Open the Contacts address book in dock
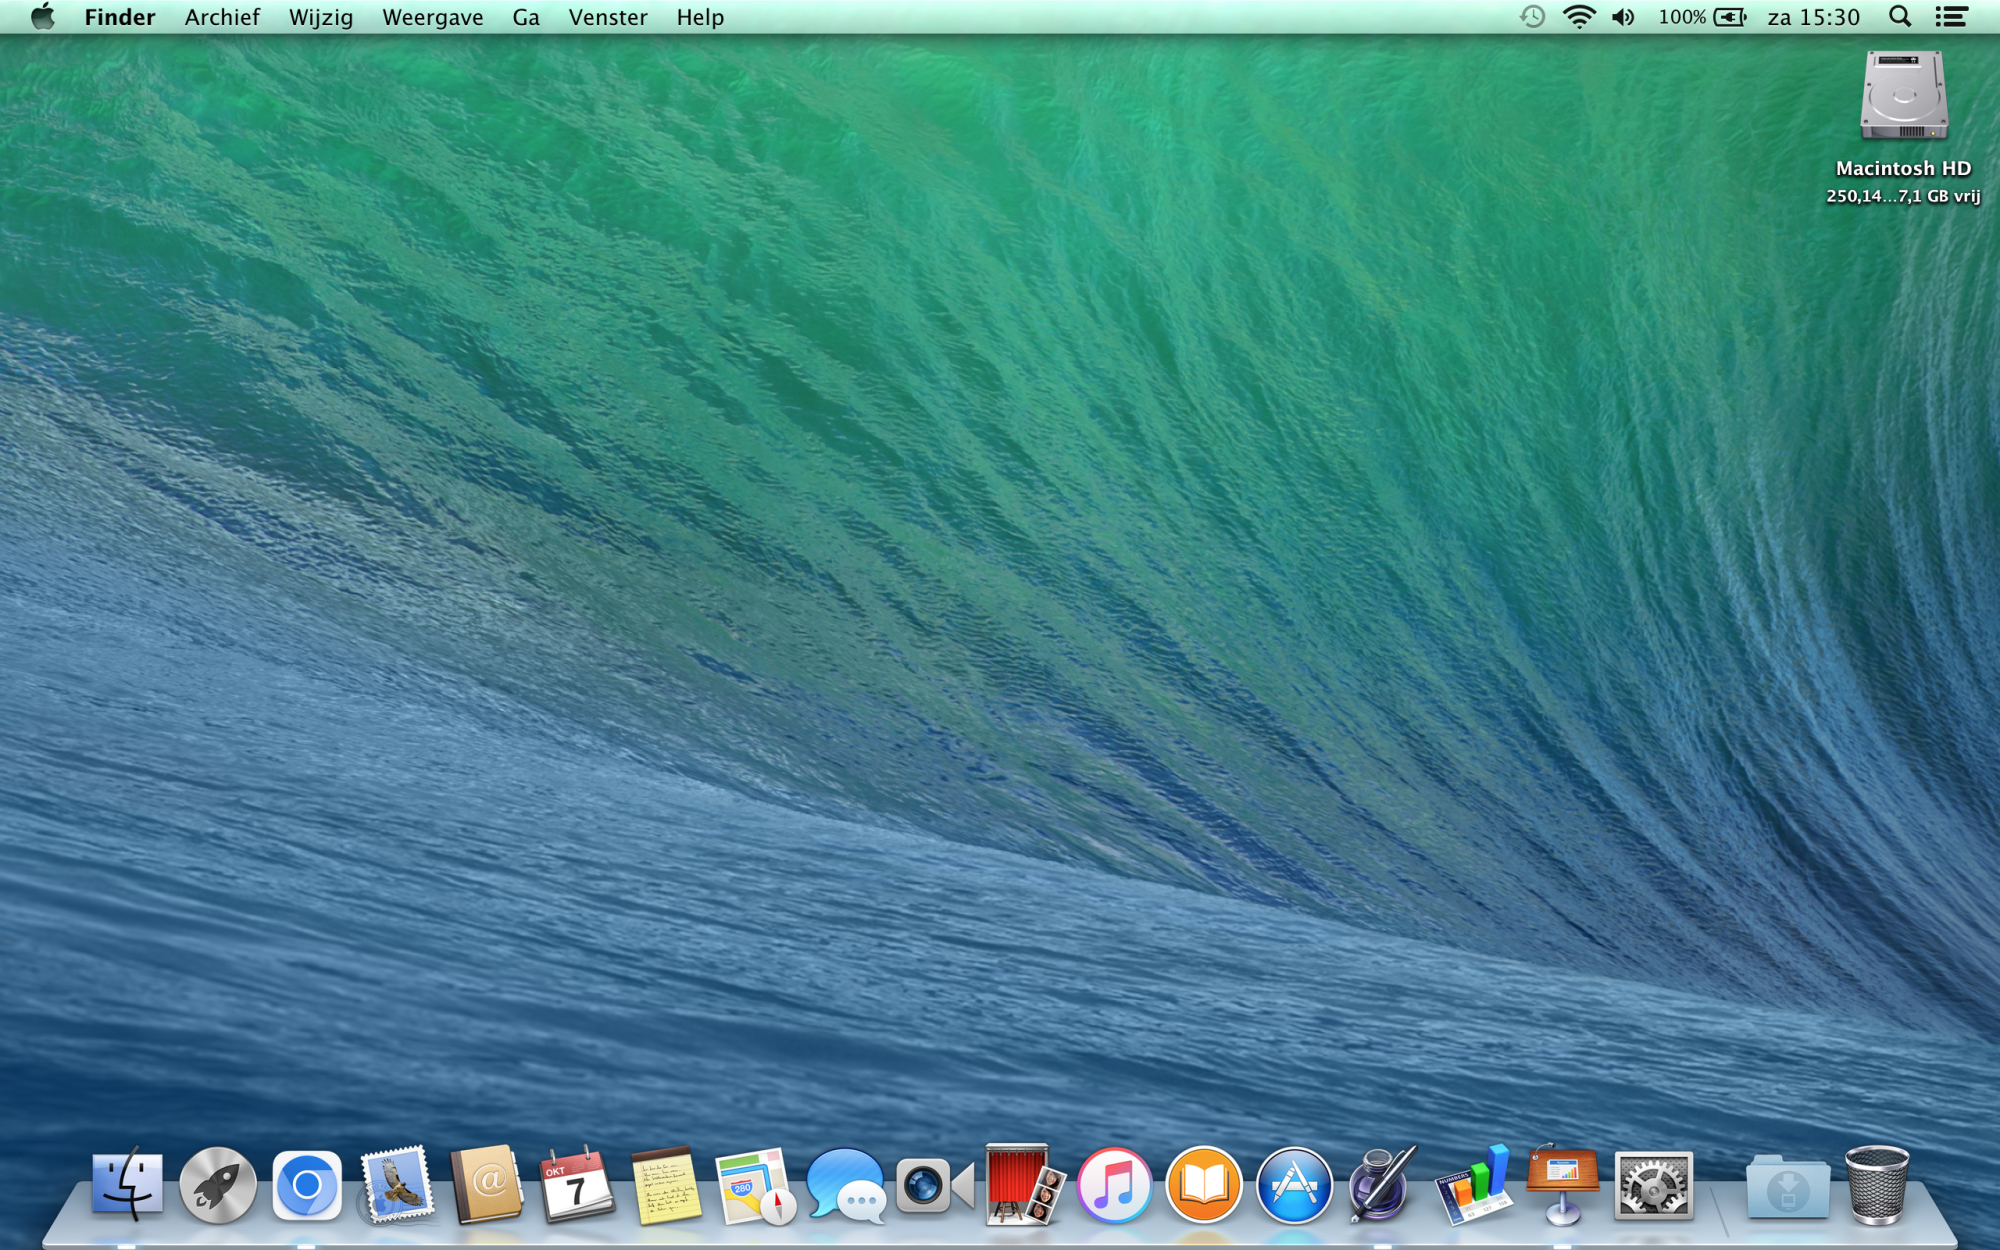The height and width of the screenshot is (1250, 2000). (x=487, y=1186)
